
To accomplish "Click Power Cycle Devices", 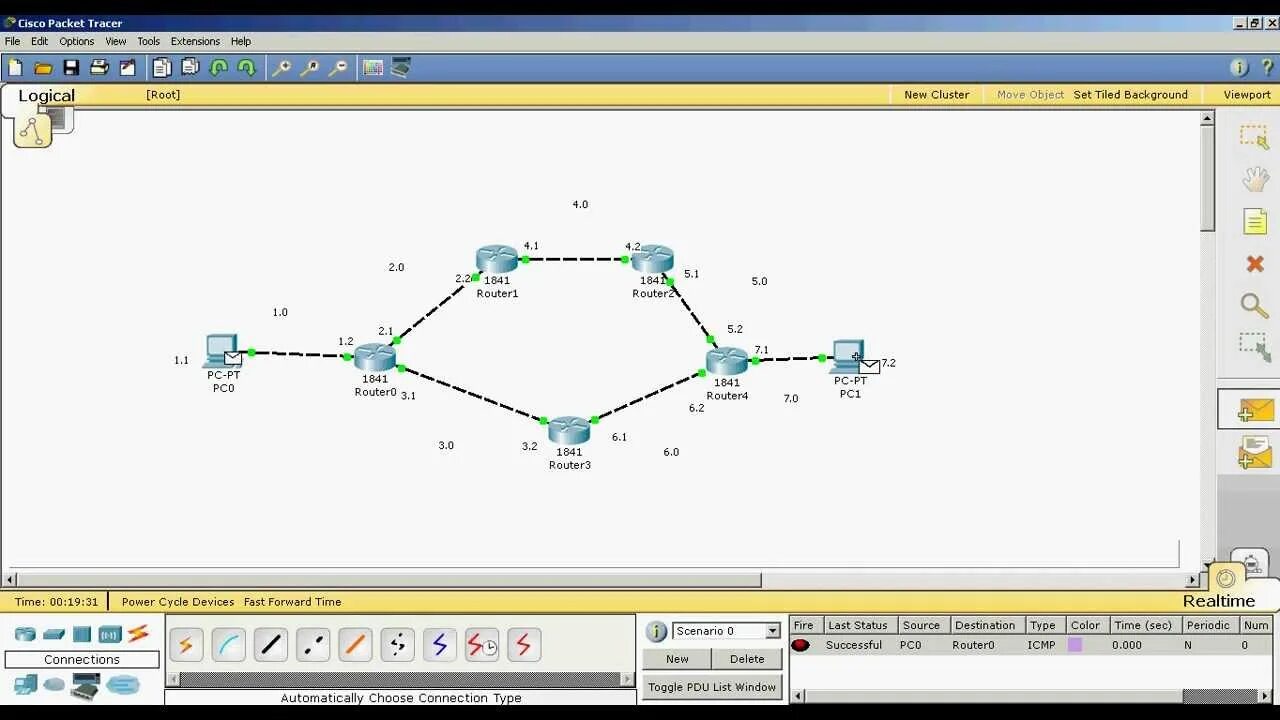I will pyautogui.click(x=178, y=602).
